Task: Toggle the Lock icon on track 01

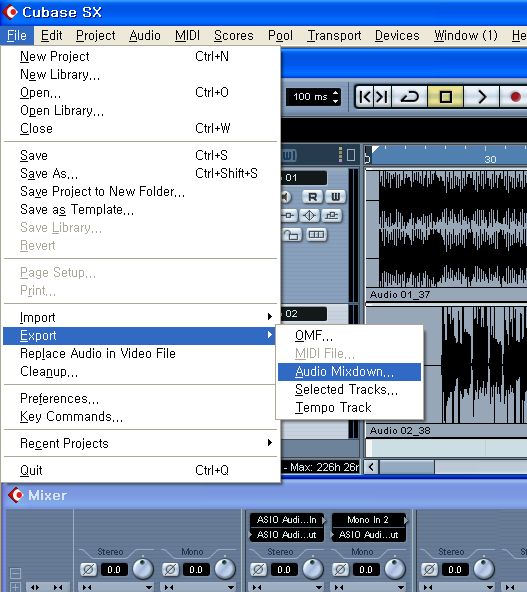Action: (x=291, y=235)
